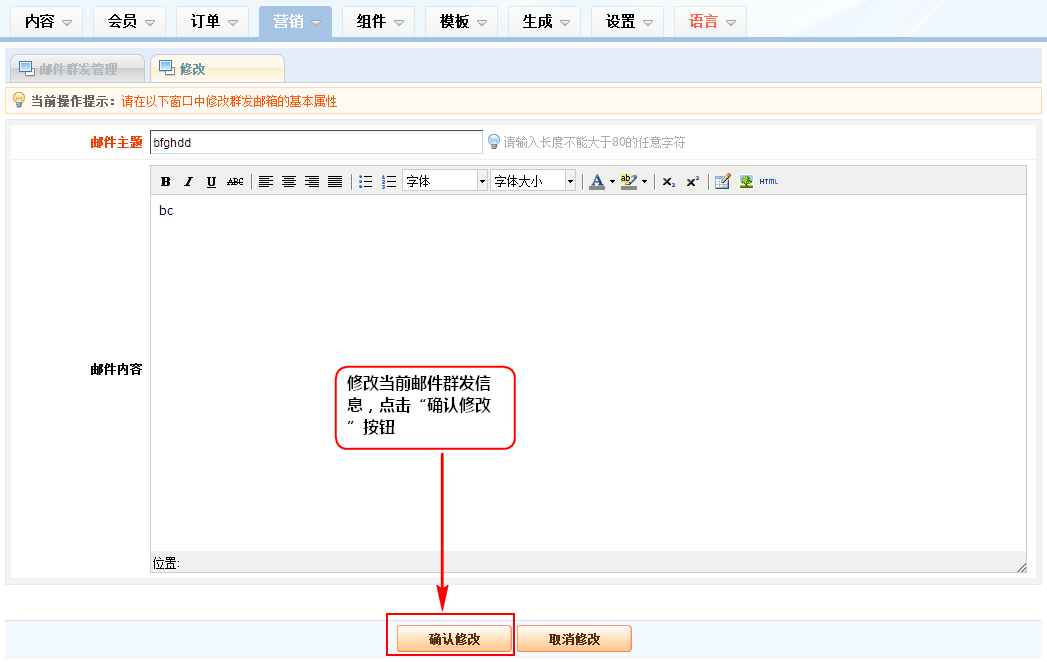Center align the email content
This screenshot has height=662, width=1047.
[x=289, y=181]
